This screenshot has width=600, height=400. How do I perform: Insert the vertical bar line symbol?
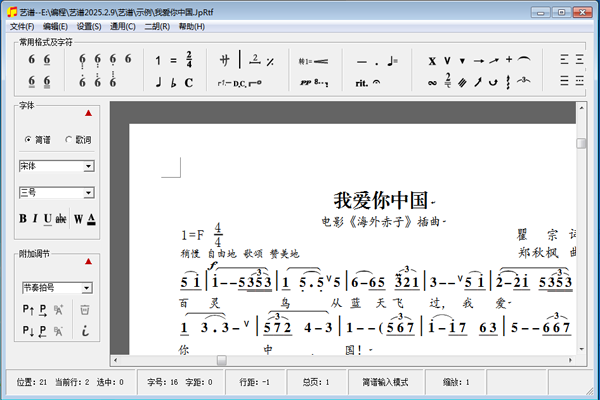240,59
